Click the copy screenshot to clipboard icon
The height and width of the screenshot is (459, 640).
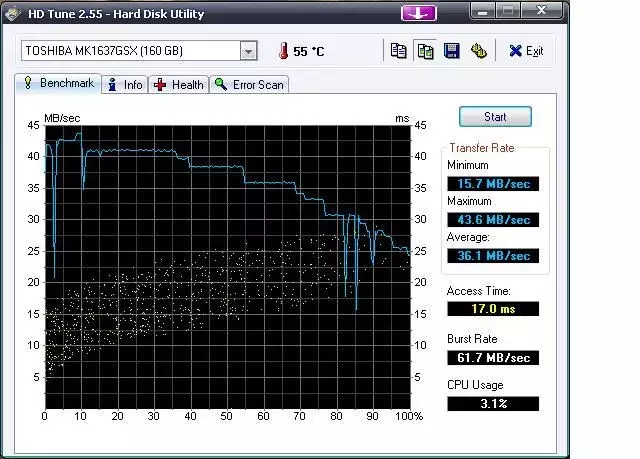point(425,51)
